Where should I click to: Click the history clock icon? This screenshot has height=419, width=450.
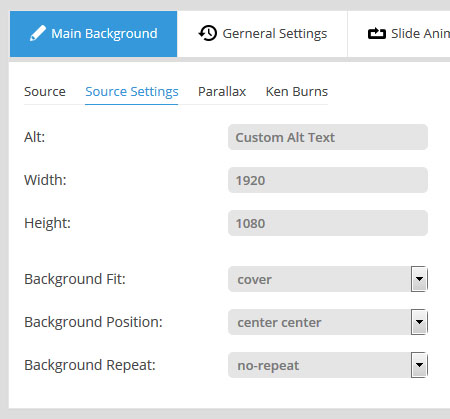208,33
